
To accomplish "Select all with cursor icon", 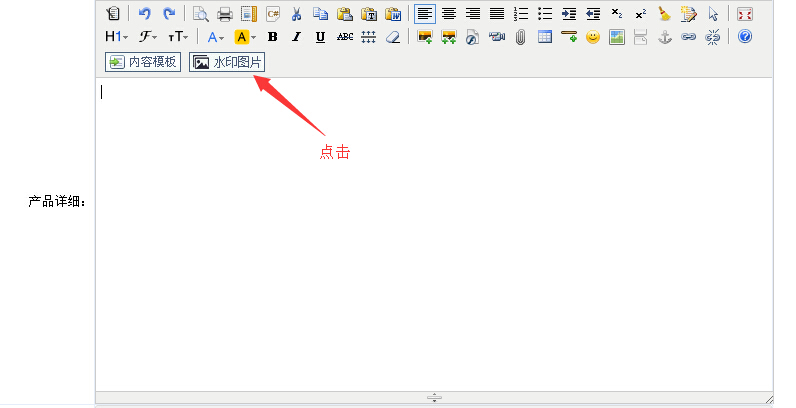I will point(713,14).
